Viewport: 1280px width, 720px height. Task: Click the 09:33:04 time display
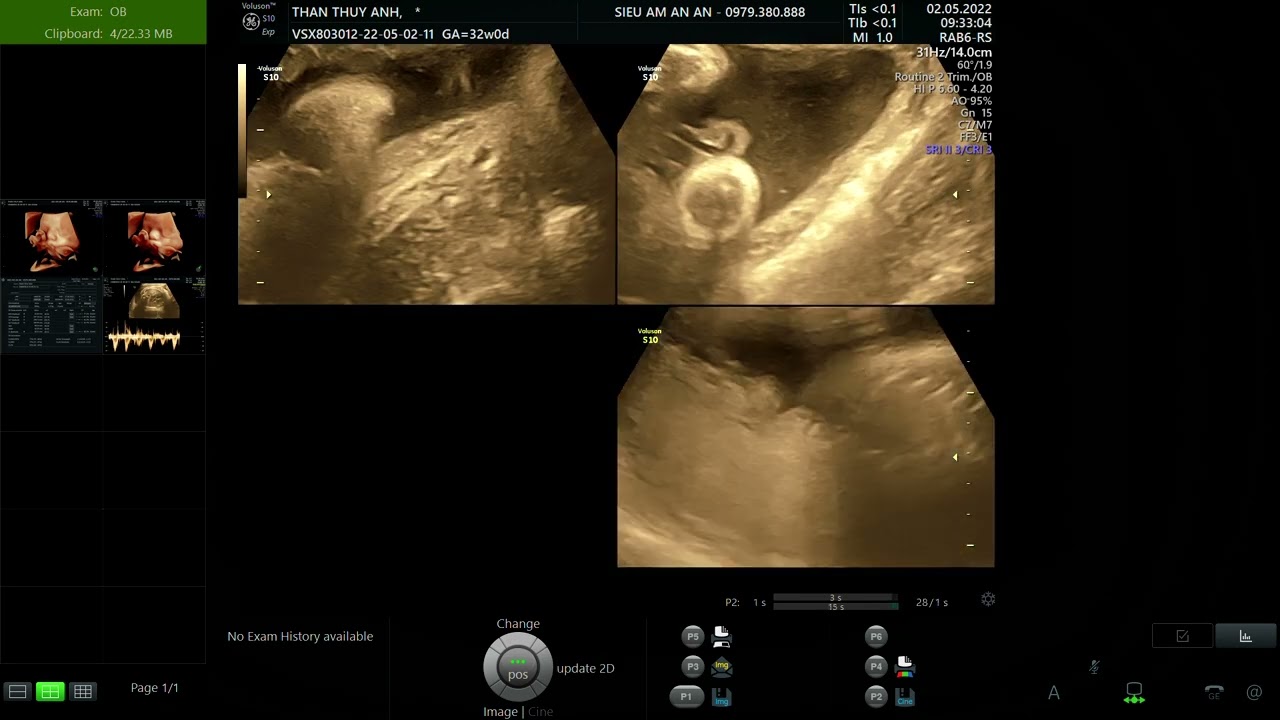click(965, 23)
